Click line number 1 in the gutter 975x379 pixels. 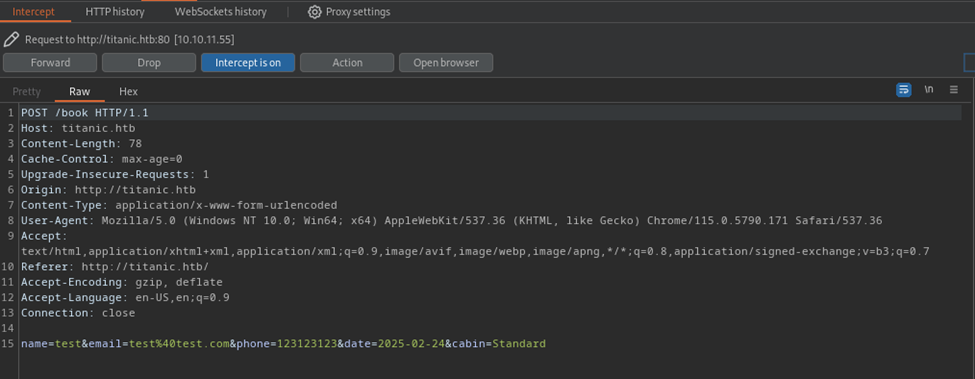(11, 113)
